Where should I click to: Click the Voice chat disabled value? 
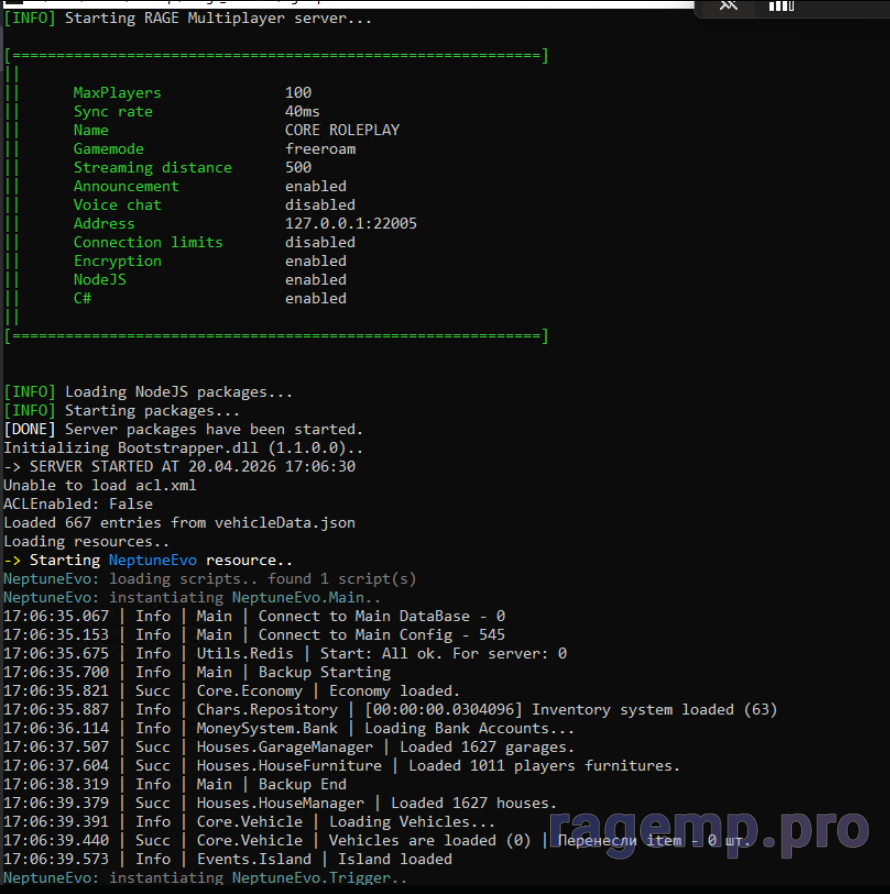[320, 205]
